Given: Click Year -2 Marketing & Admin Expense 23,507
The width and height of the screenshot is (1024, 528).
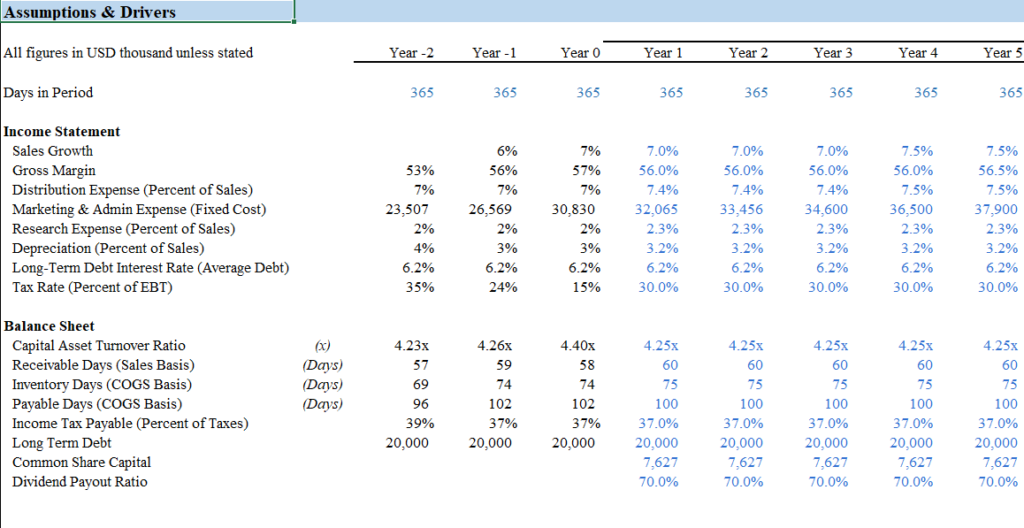Looking at the screenshot, I should coord(408,210).
